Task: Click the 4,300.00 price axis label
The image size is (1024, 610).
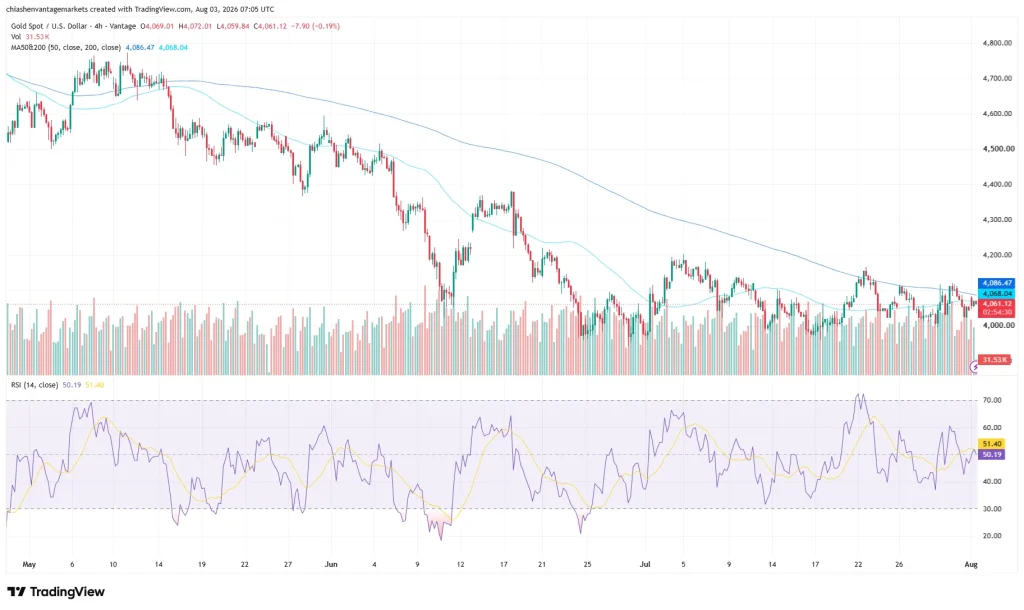Action: [998, 219]
